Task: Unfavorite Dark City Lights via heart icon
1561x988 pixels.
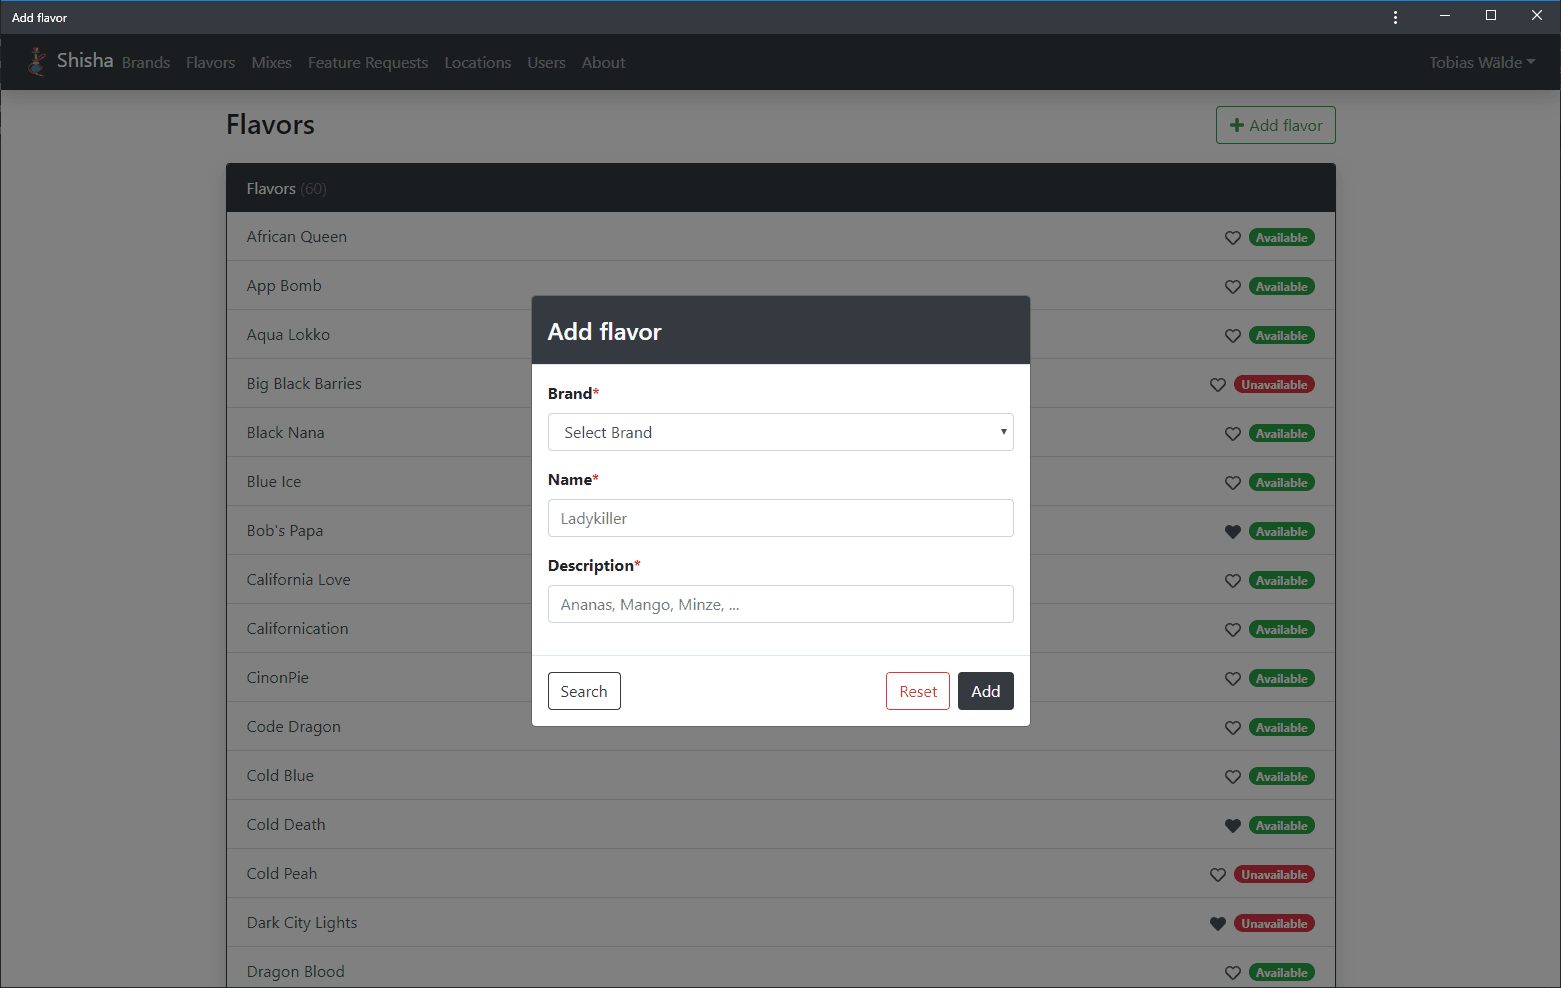Action: [x=1218, y=924]
